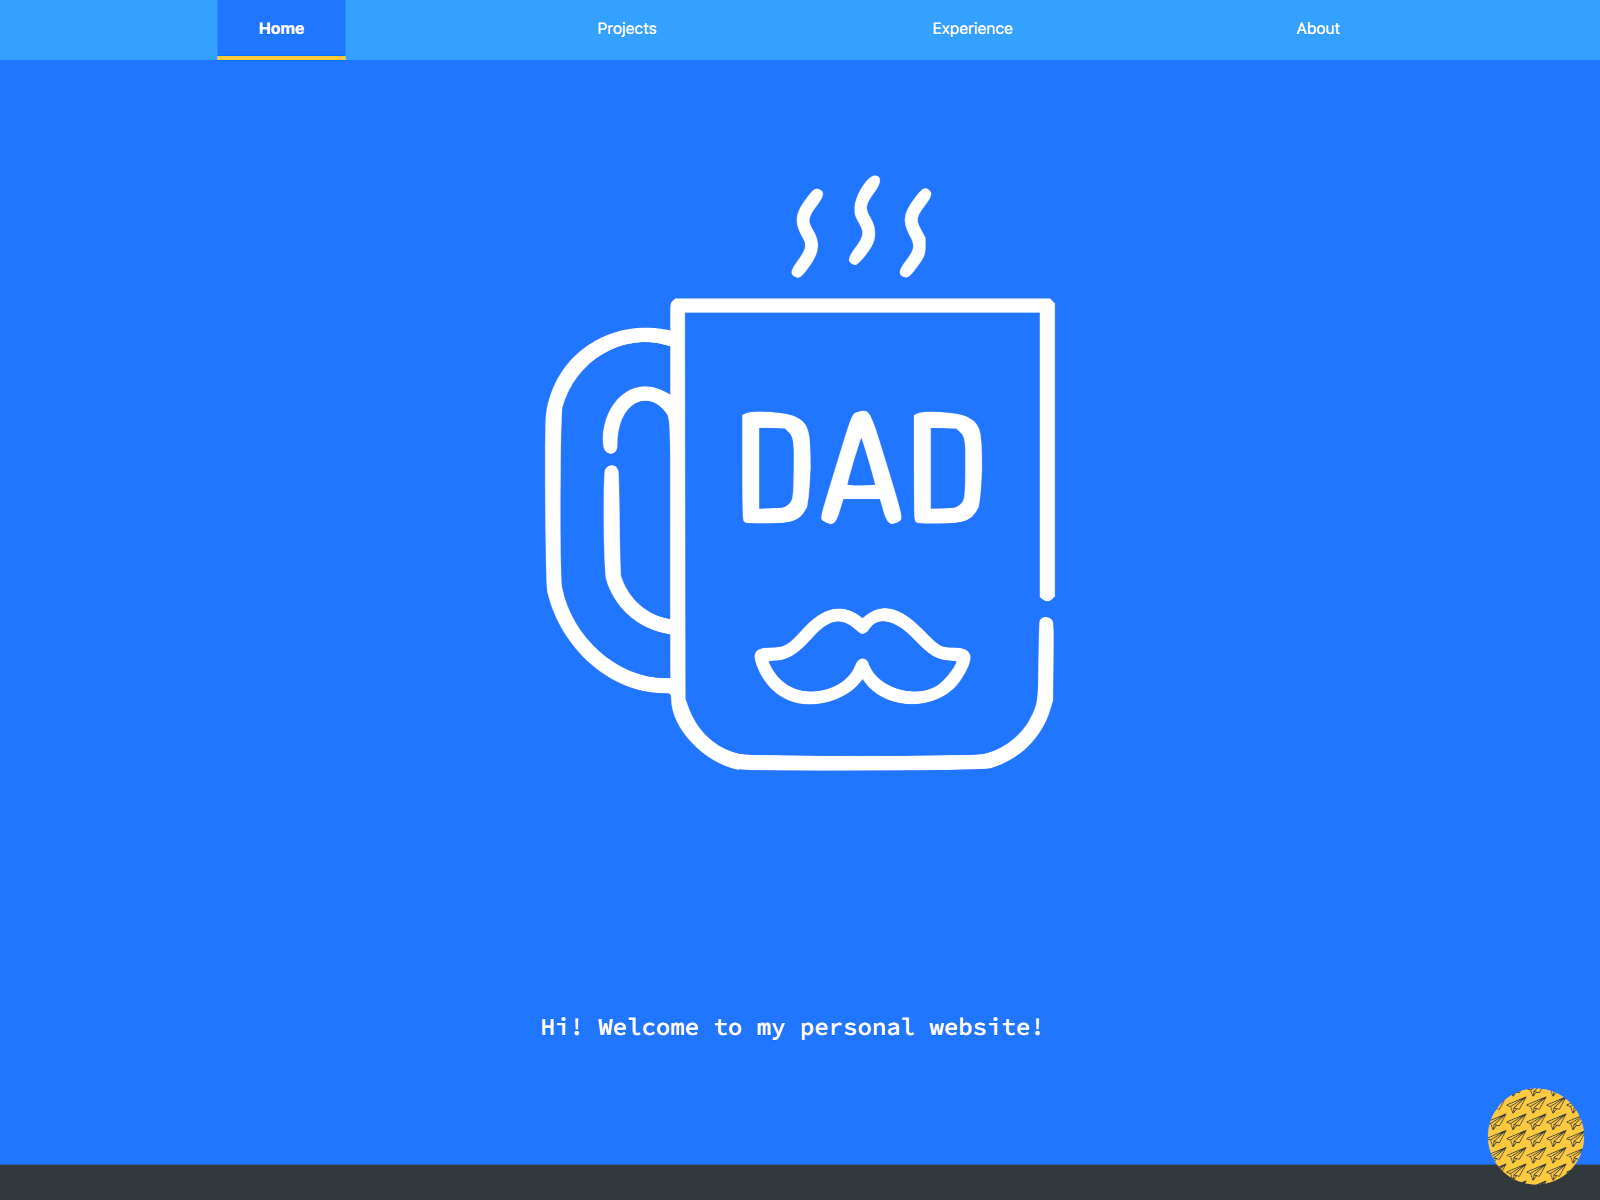Screen dimensions: 1600x1200
Task: Switch to the Projects tab
Action: pos(626,29)
